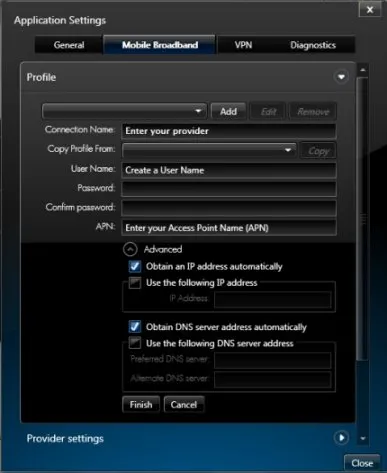Viewport: 387px width, 473px height.
Task: Collapse the Profile section arrow
Action: [341, 77]
